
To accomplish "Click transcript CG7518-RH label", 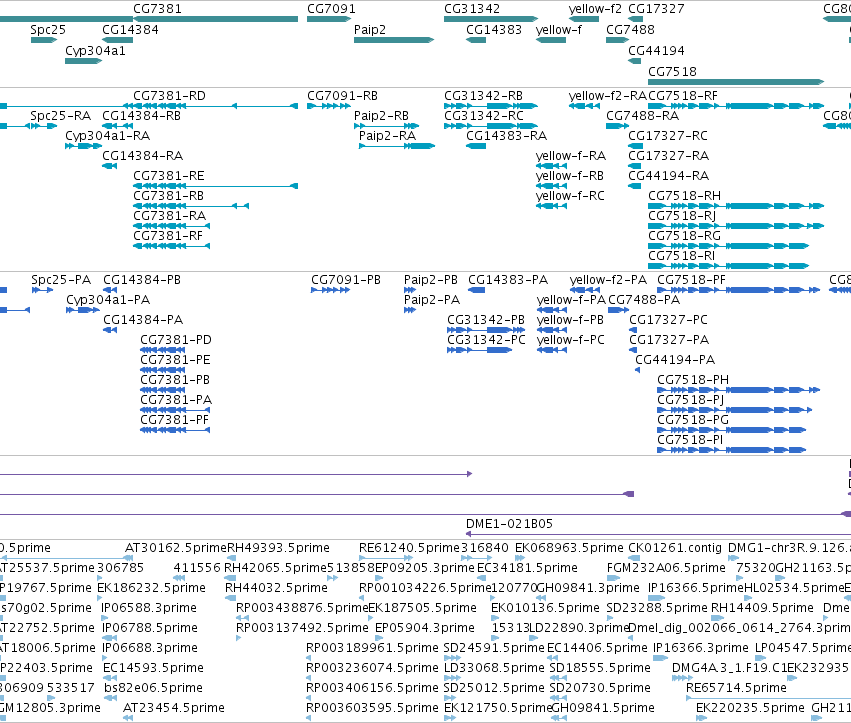I will 684,195.
